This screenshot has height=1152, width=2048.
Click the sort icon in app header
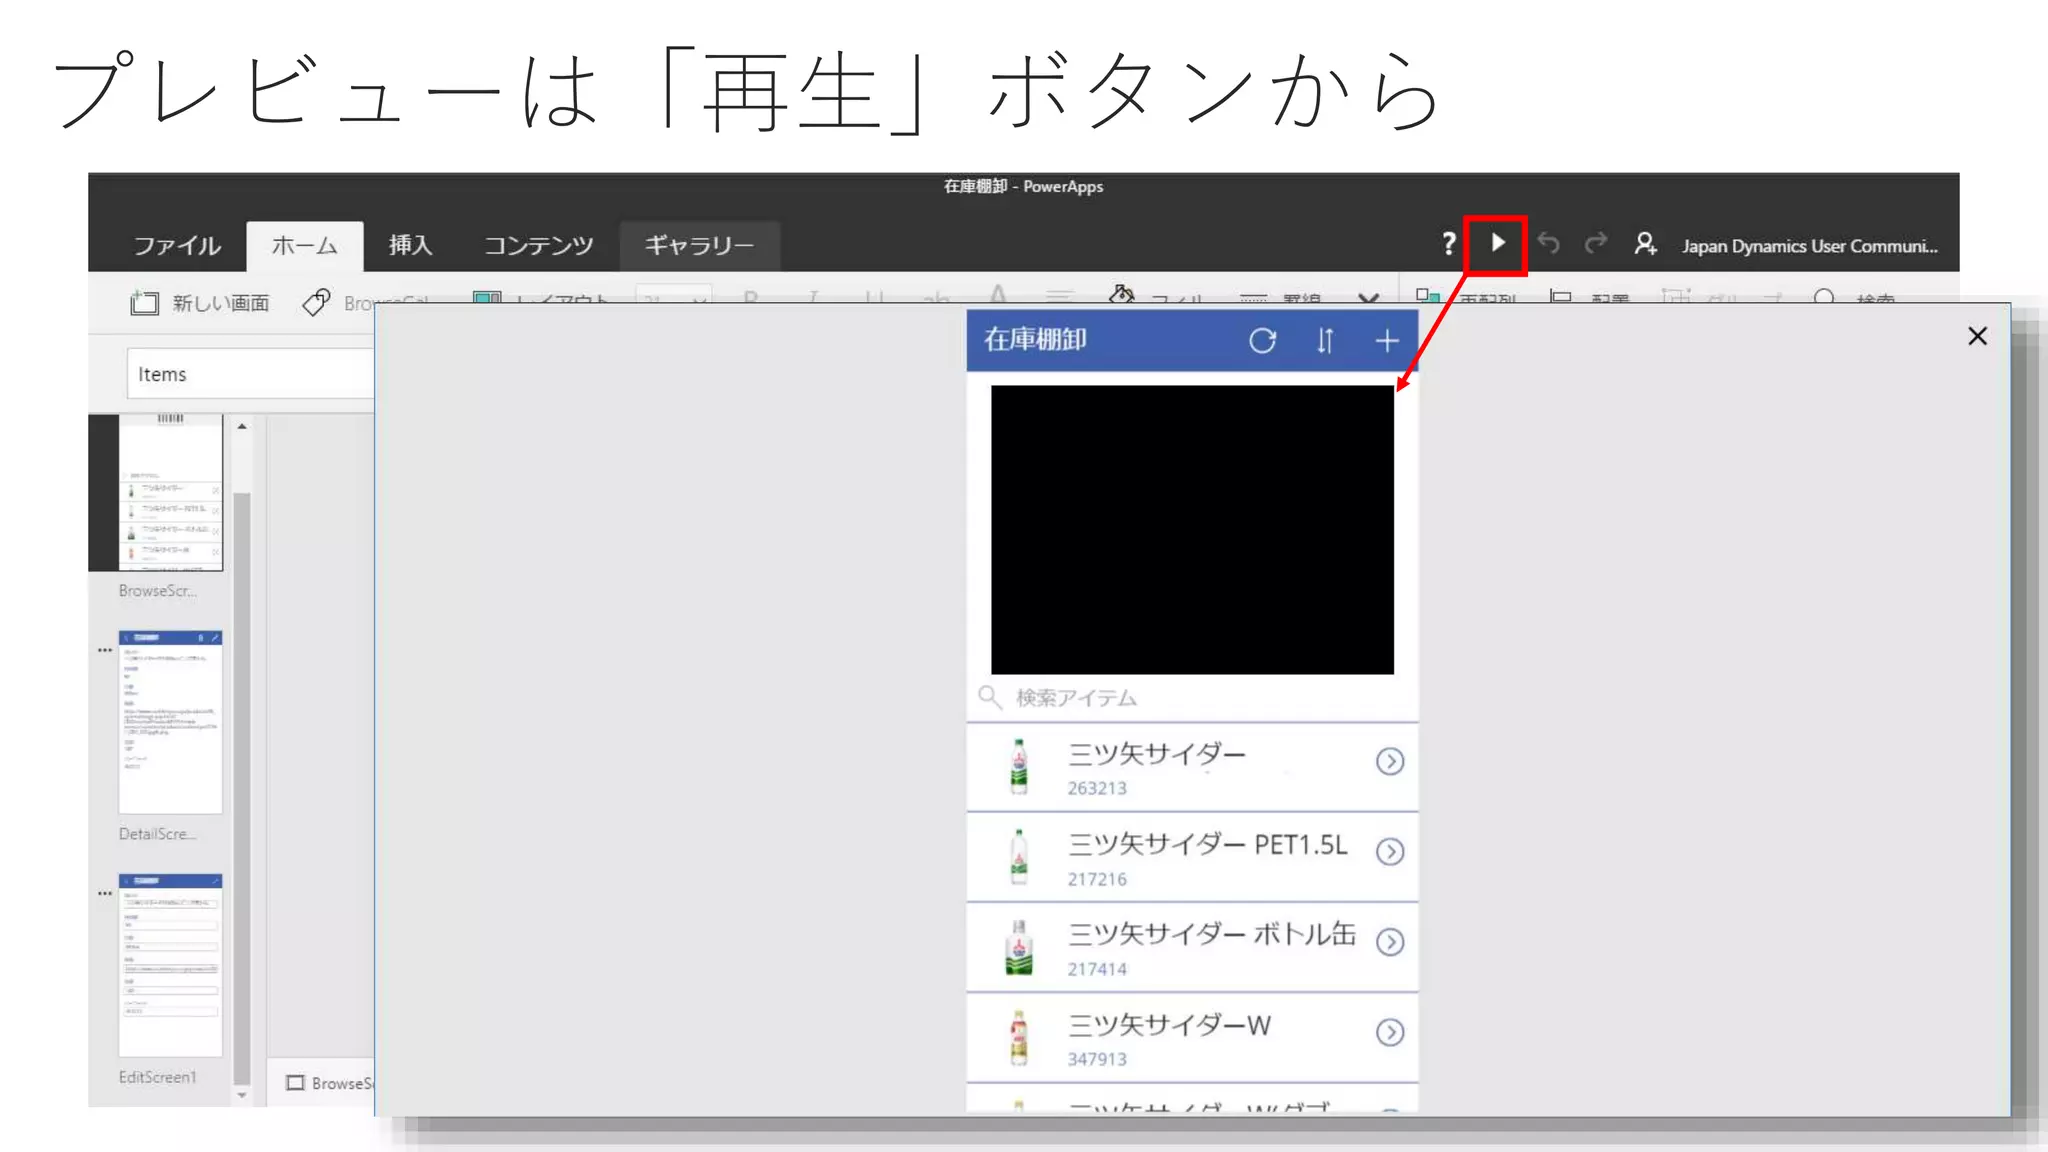click(1324, 341)
